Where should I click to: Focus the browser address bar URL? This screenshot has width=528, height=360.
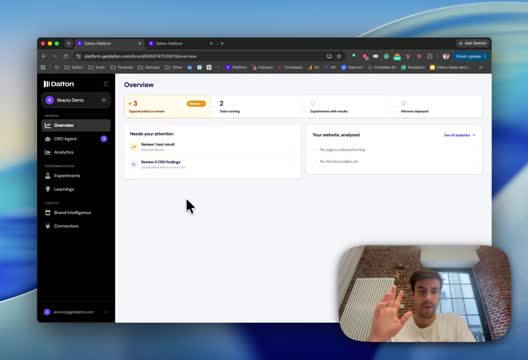(140, 56)
